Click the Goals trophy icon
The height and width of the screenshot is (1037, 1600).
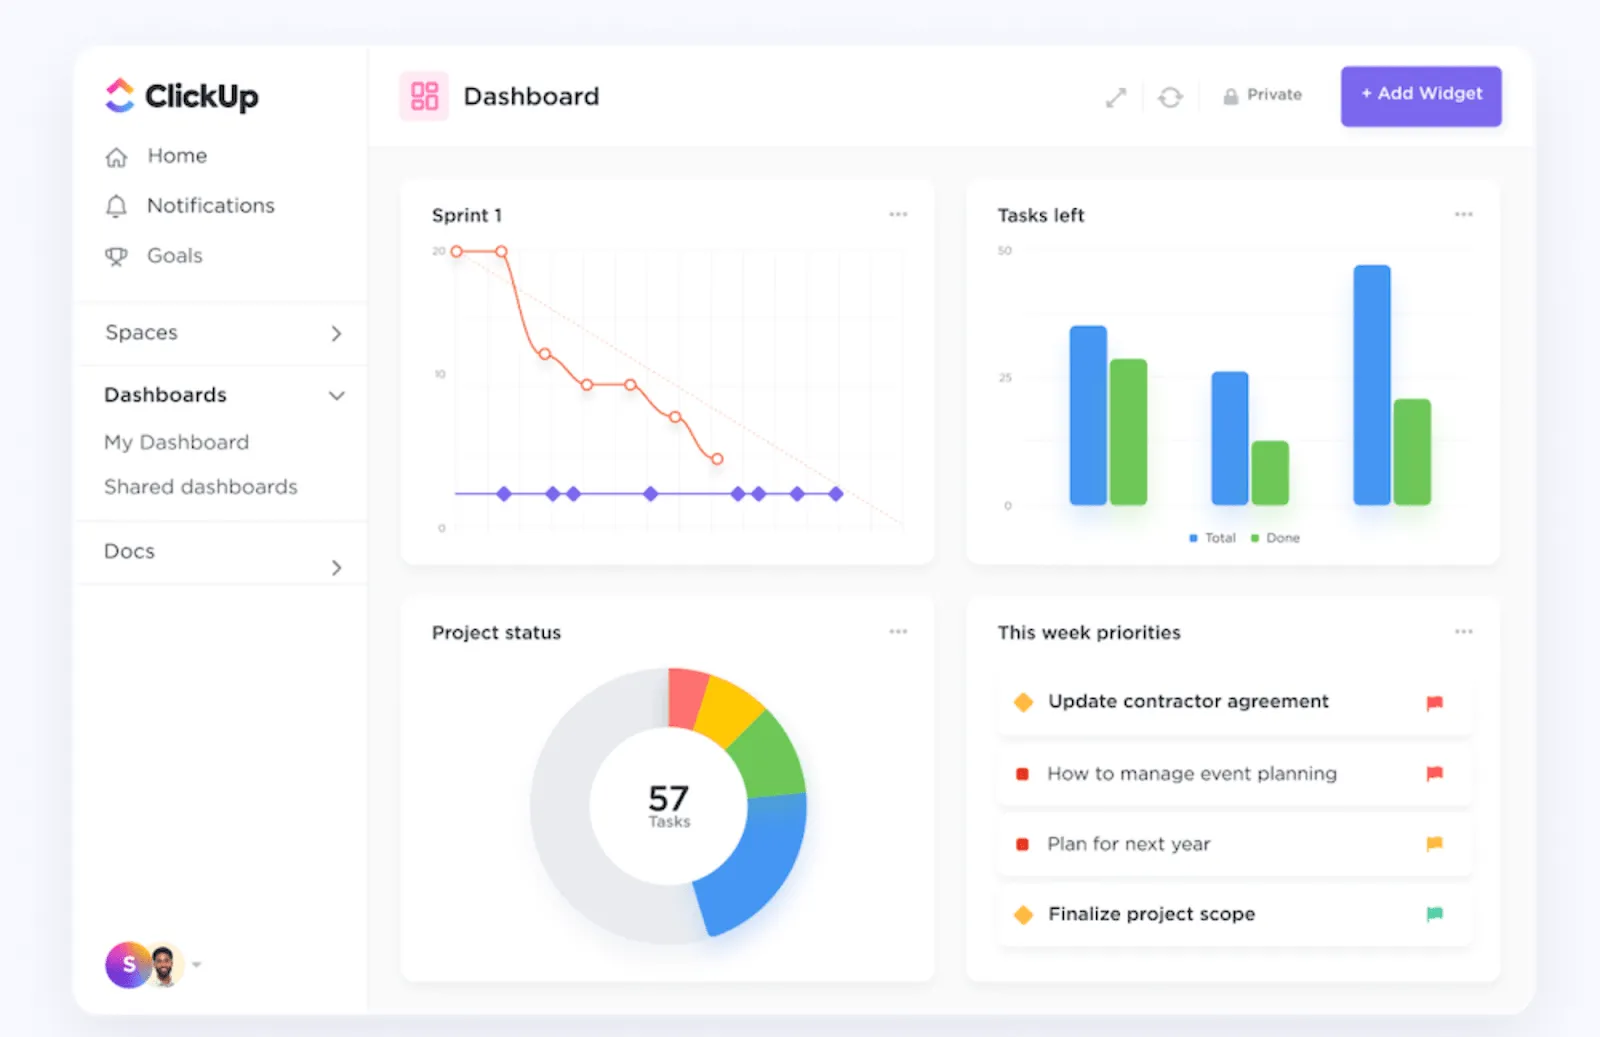click(x=116, y=256)
